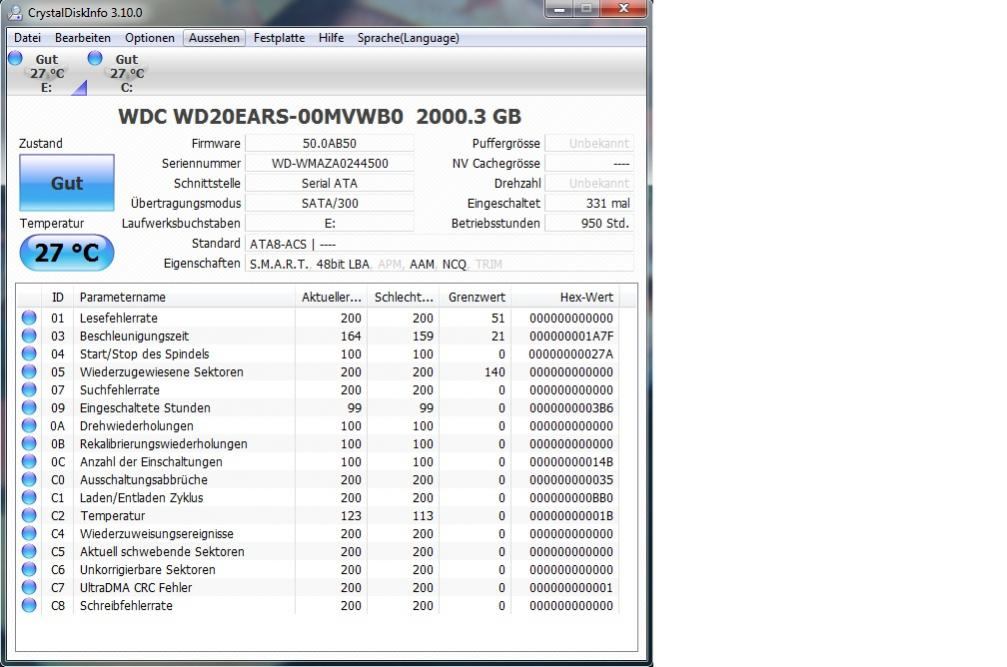Click the Seriennummer field WD-WMAZA0244500
Screen dimensions: 1007x667
tap(329, 163)
